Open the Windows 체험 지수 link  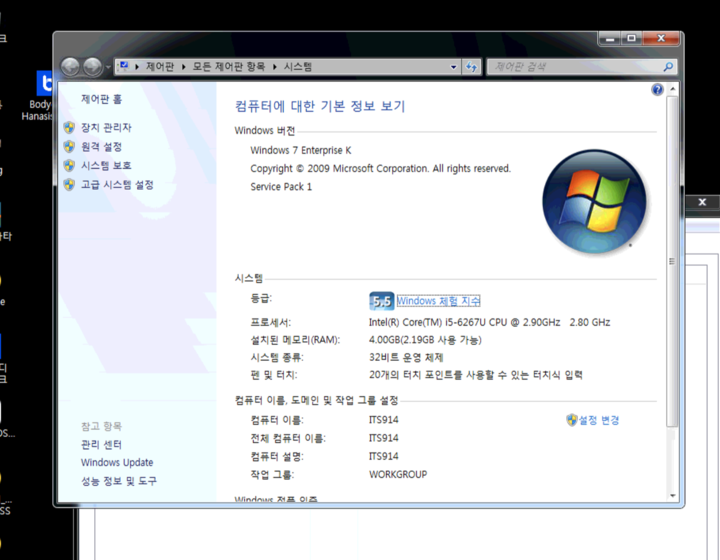coord(439,301)
